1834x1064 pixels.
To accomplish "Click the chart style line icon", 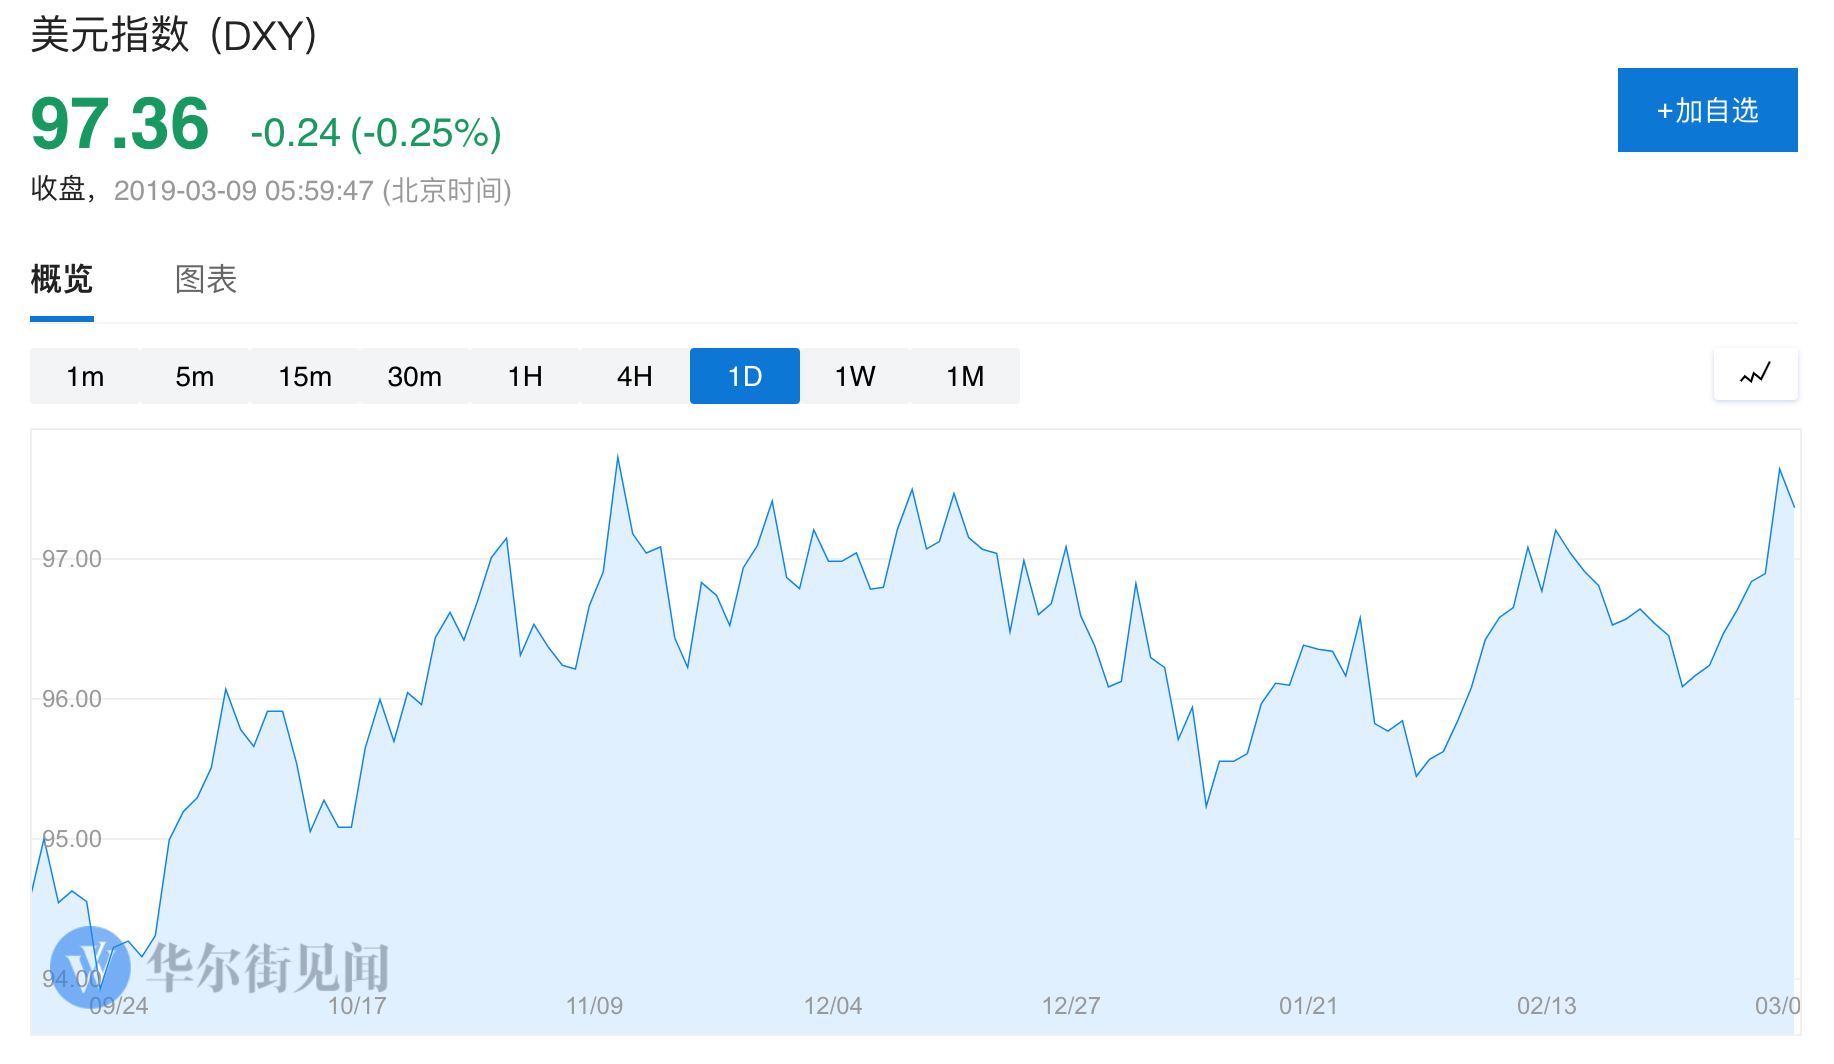I will (1755, 375).
